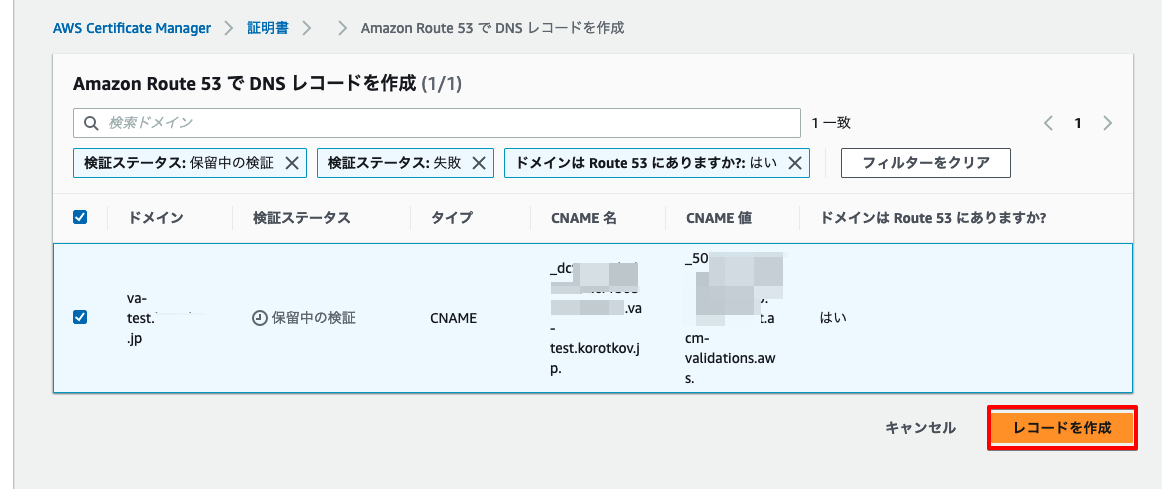Screen dimensions: 1162x489
Task: Go to 証明書 breadcrumb link
Action: pyautogui.click(x=268, y=28)
